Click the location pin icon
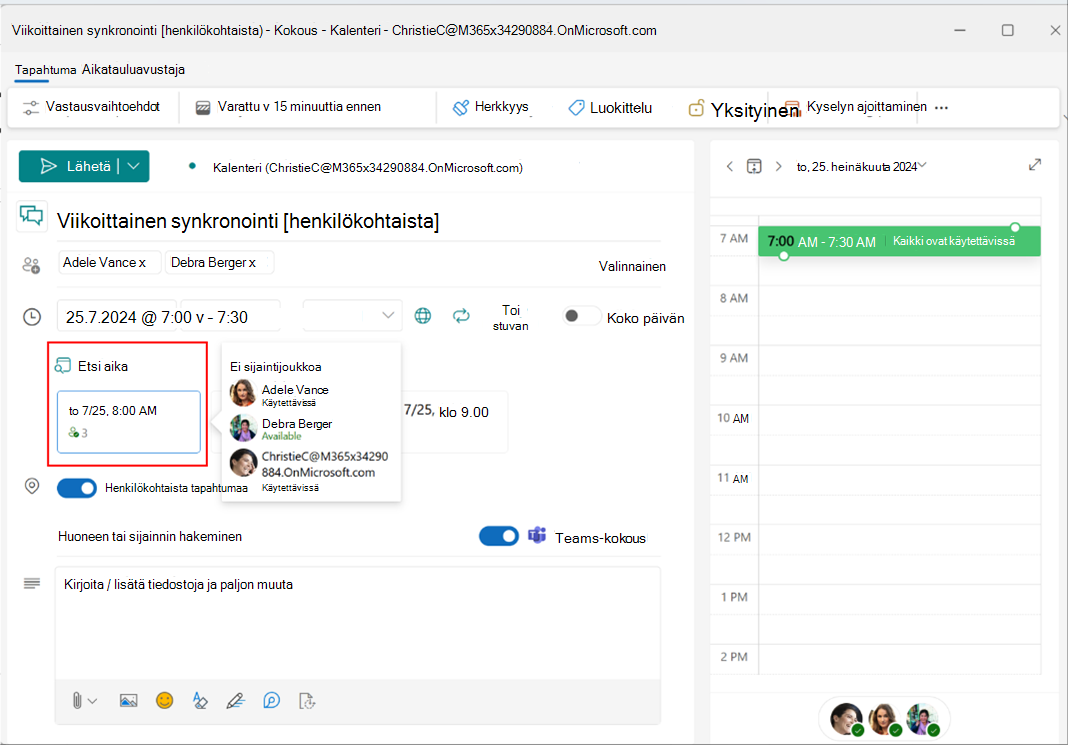This screenshot has height=745, width=1068. coord(32,486)
